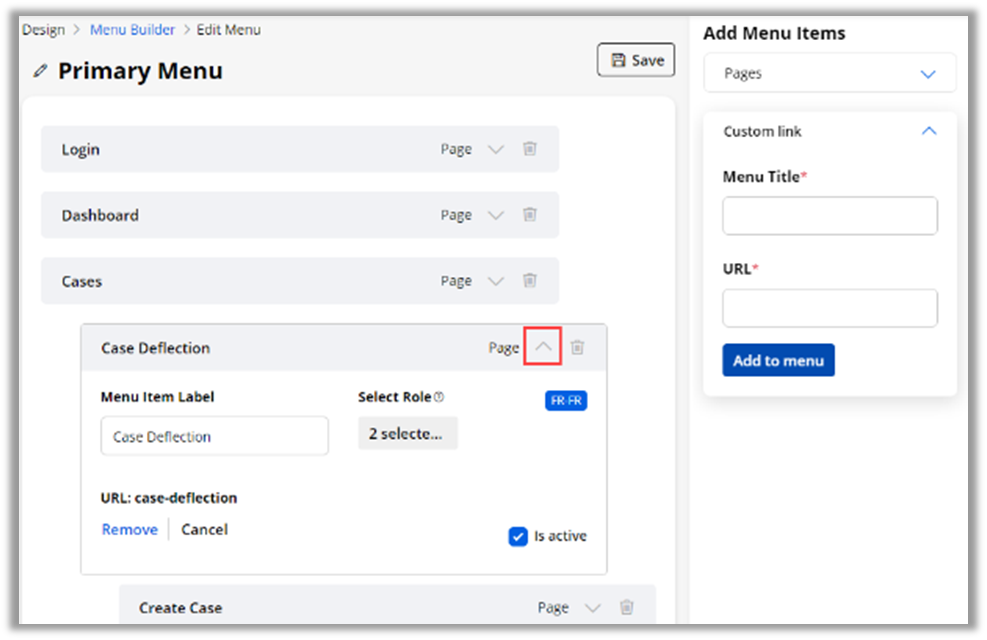Click Select Role help info icon
Screen dimensions: 987x640
439,397
